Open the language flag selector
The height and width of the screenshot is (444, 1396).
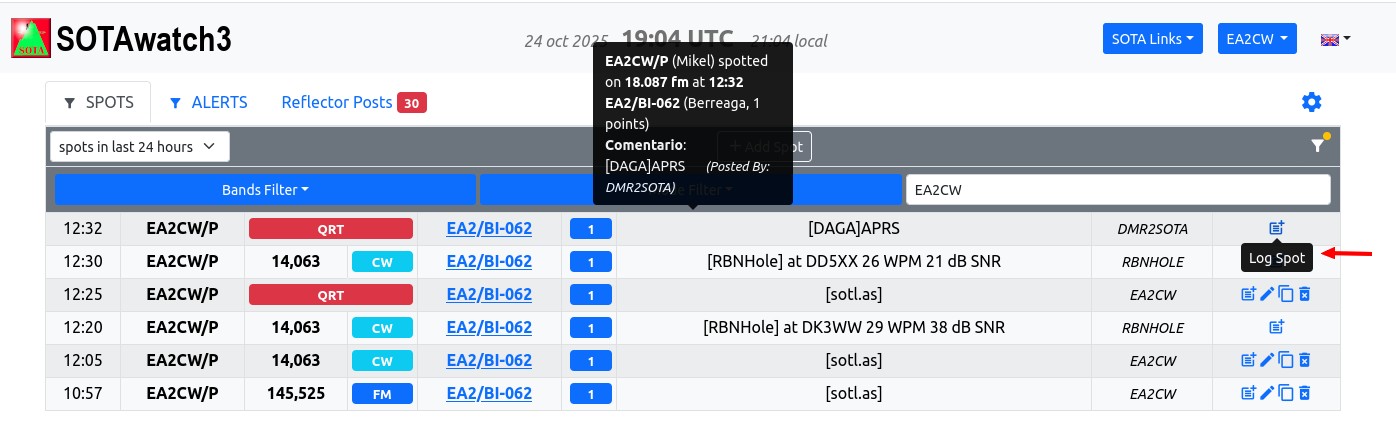click(1335, 39)
